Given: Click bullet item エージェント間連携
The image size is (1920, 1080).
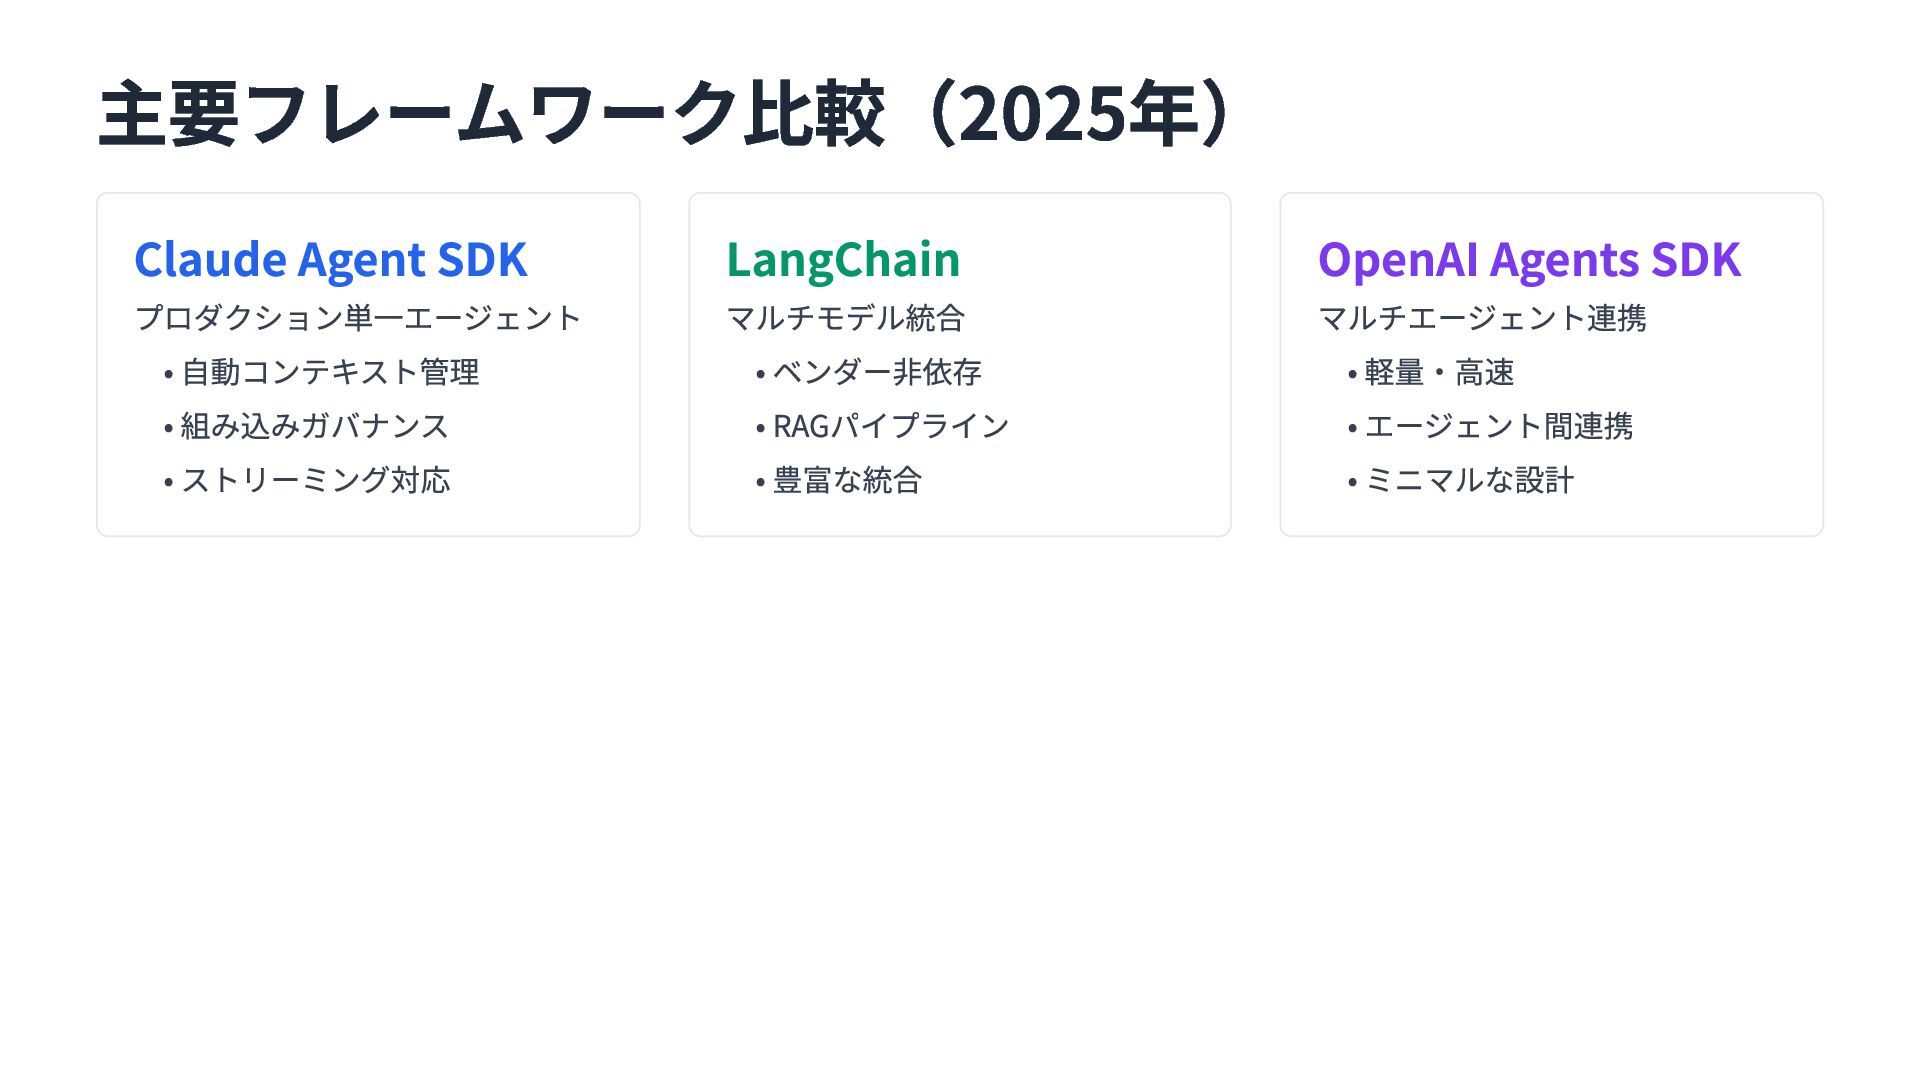Looking at the screenshot, I should tap(1498, 426).
